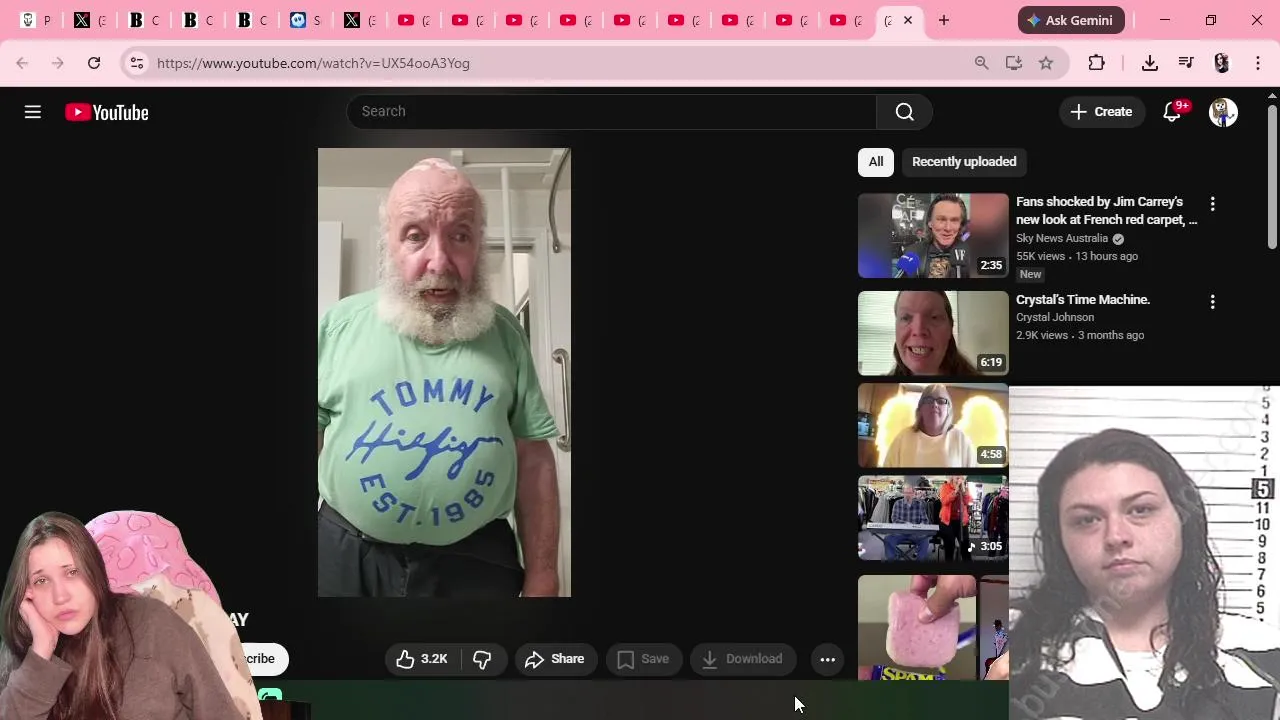This screenshot has width=1280, height=720.
Task: Open the zoom magnifier in address bar
Action: click(x=982, y=63)
